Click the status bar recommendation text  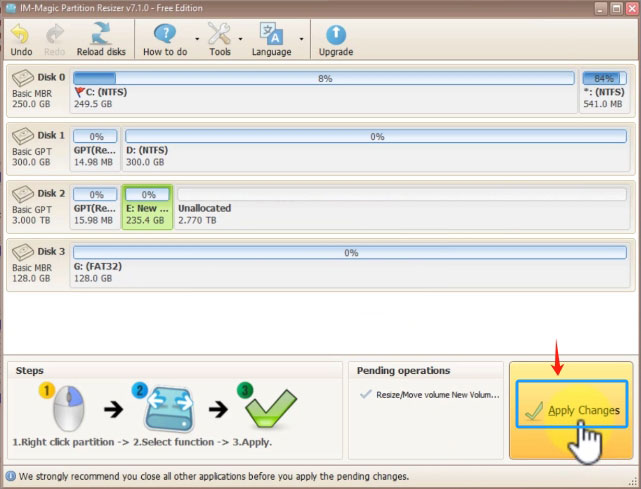214,476
